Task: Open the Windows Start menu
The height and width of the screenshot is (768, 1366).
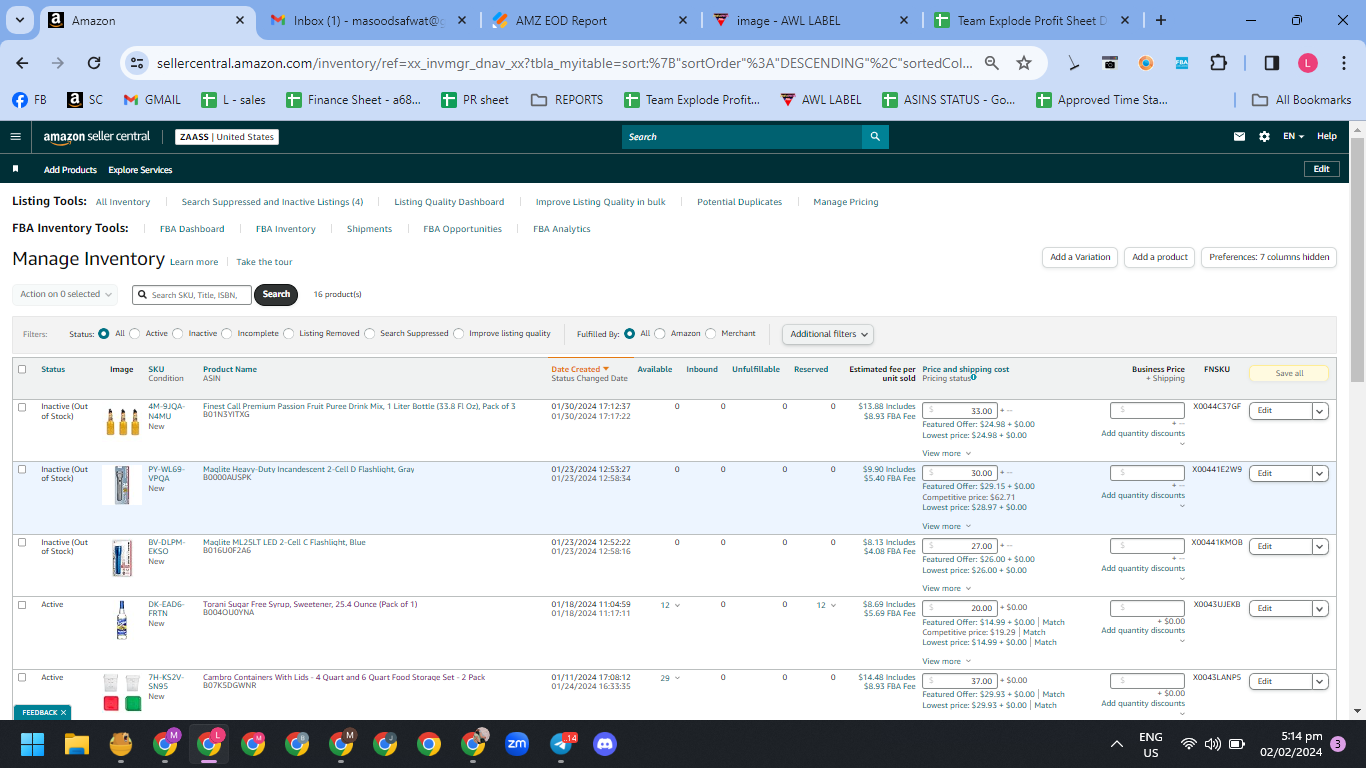Action: coord(33,744)
